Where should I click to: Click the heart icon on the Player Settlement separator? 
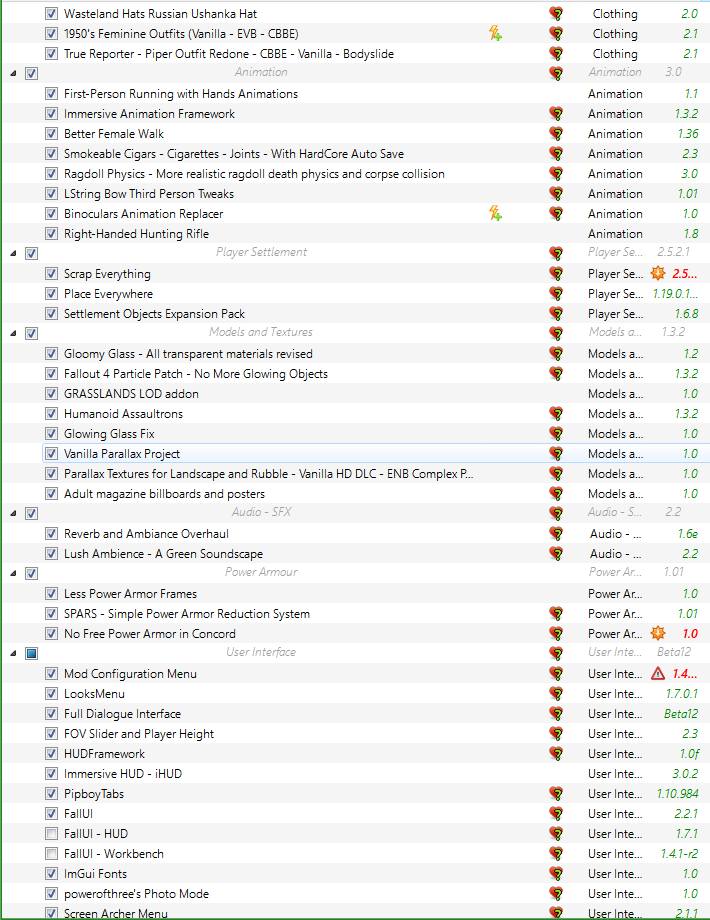pyautogui.click(x=556, y=253)
